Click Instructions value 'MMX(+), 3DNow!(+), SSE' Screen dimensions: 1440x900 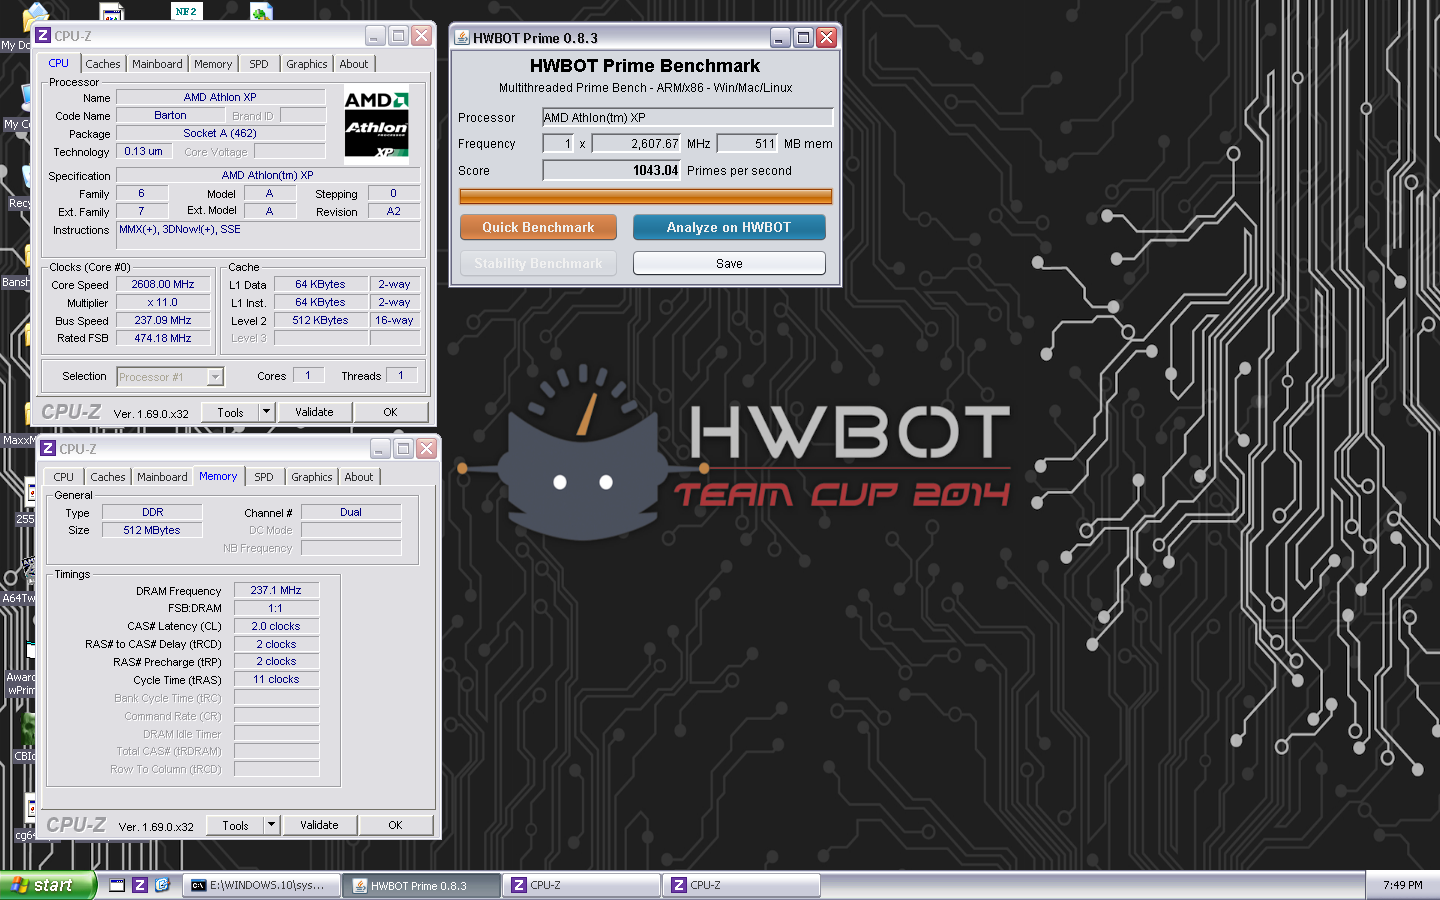[x=268, y=235]
